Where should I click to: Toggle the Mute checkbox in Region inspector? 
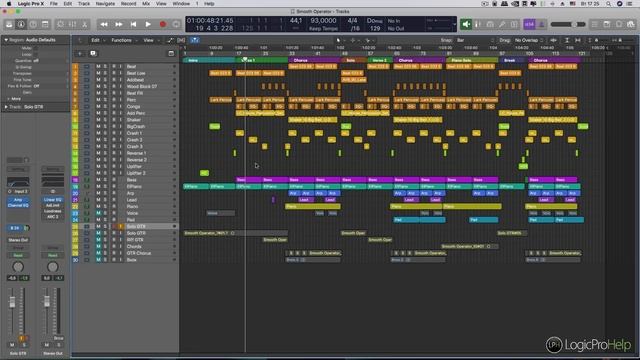pyautogui.click(x=36, y=48)
